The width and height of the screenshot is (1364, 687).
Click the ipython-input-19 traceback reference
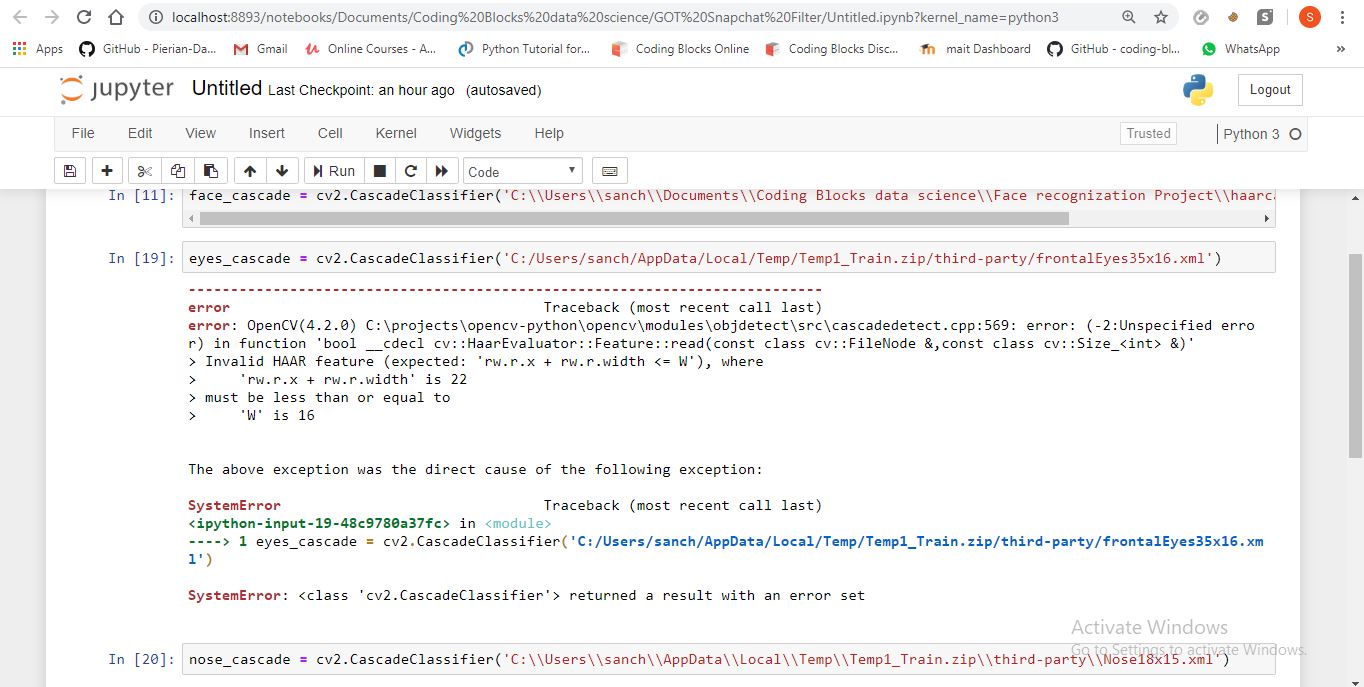(x=318, y=523)
